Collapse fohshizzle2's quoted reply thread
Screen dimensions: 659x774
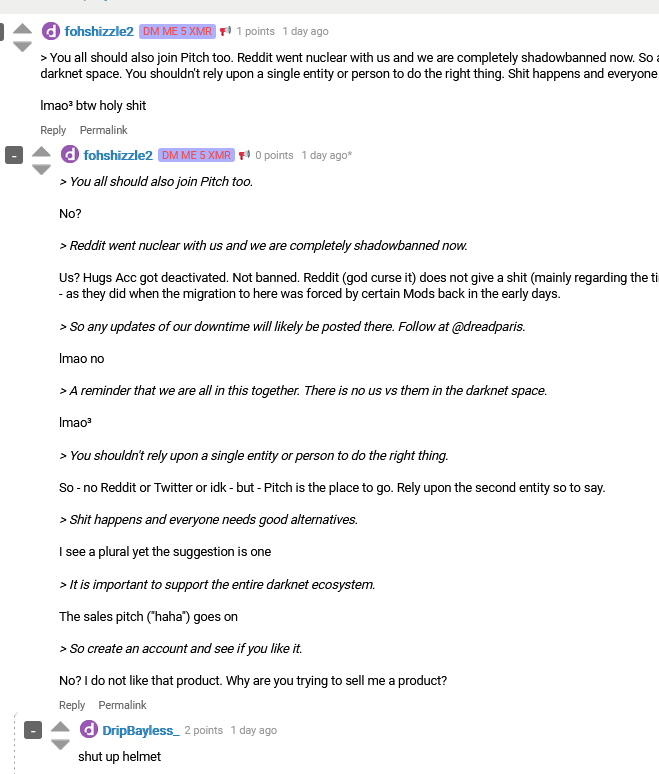pos(14,155)
